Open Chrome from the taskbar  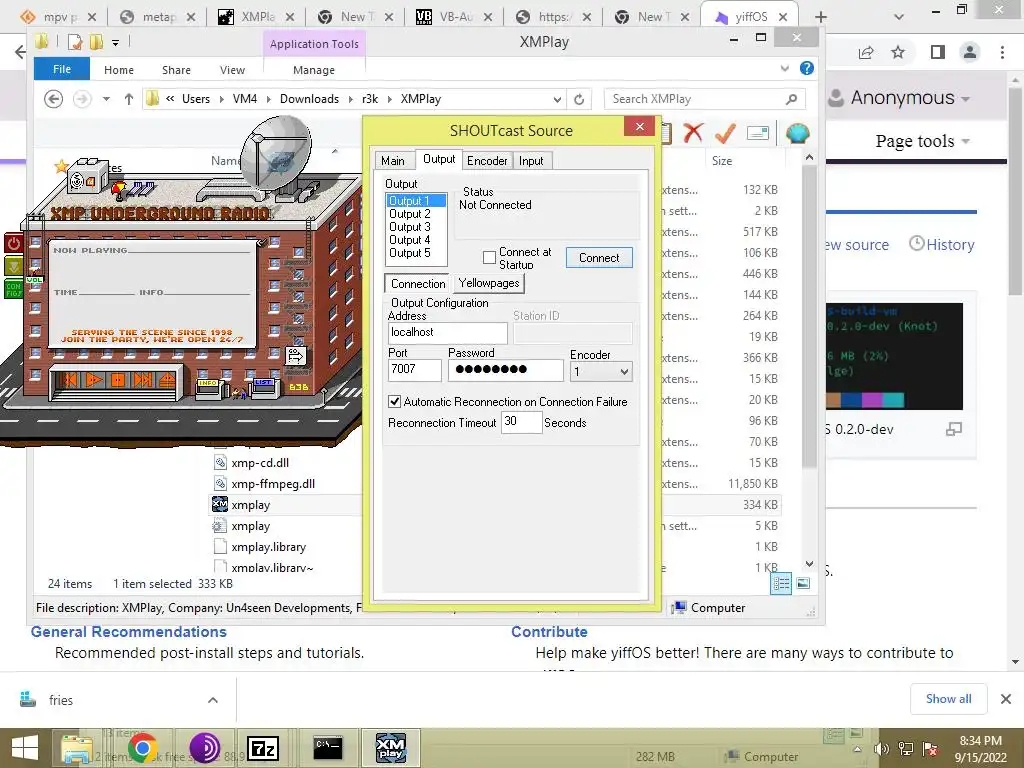tap(142, 748)
